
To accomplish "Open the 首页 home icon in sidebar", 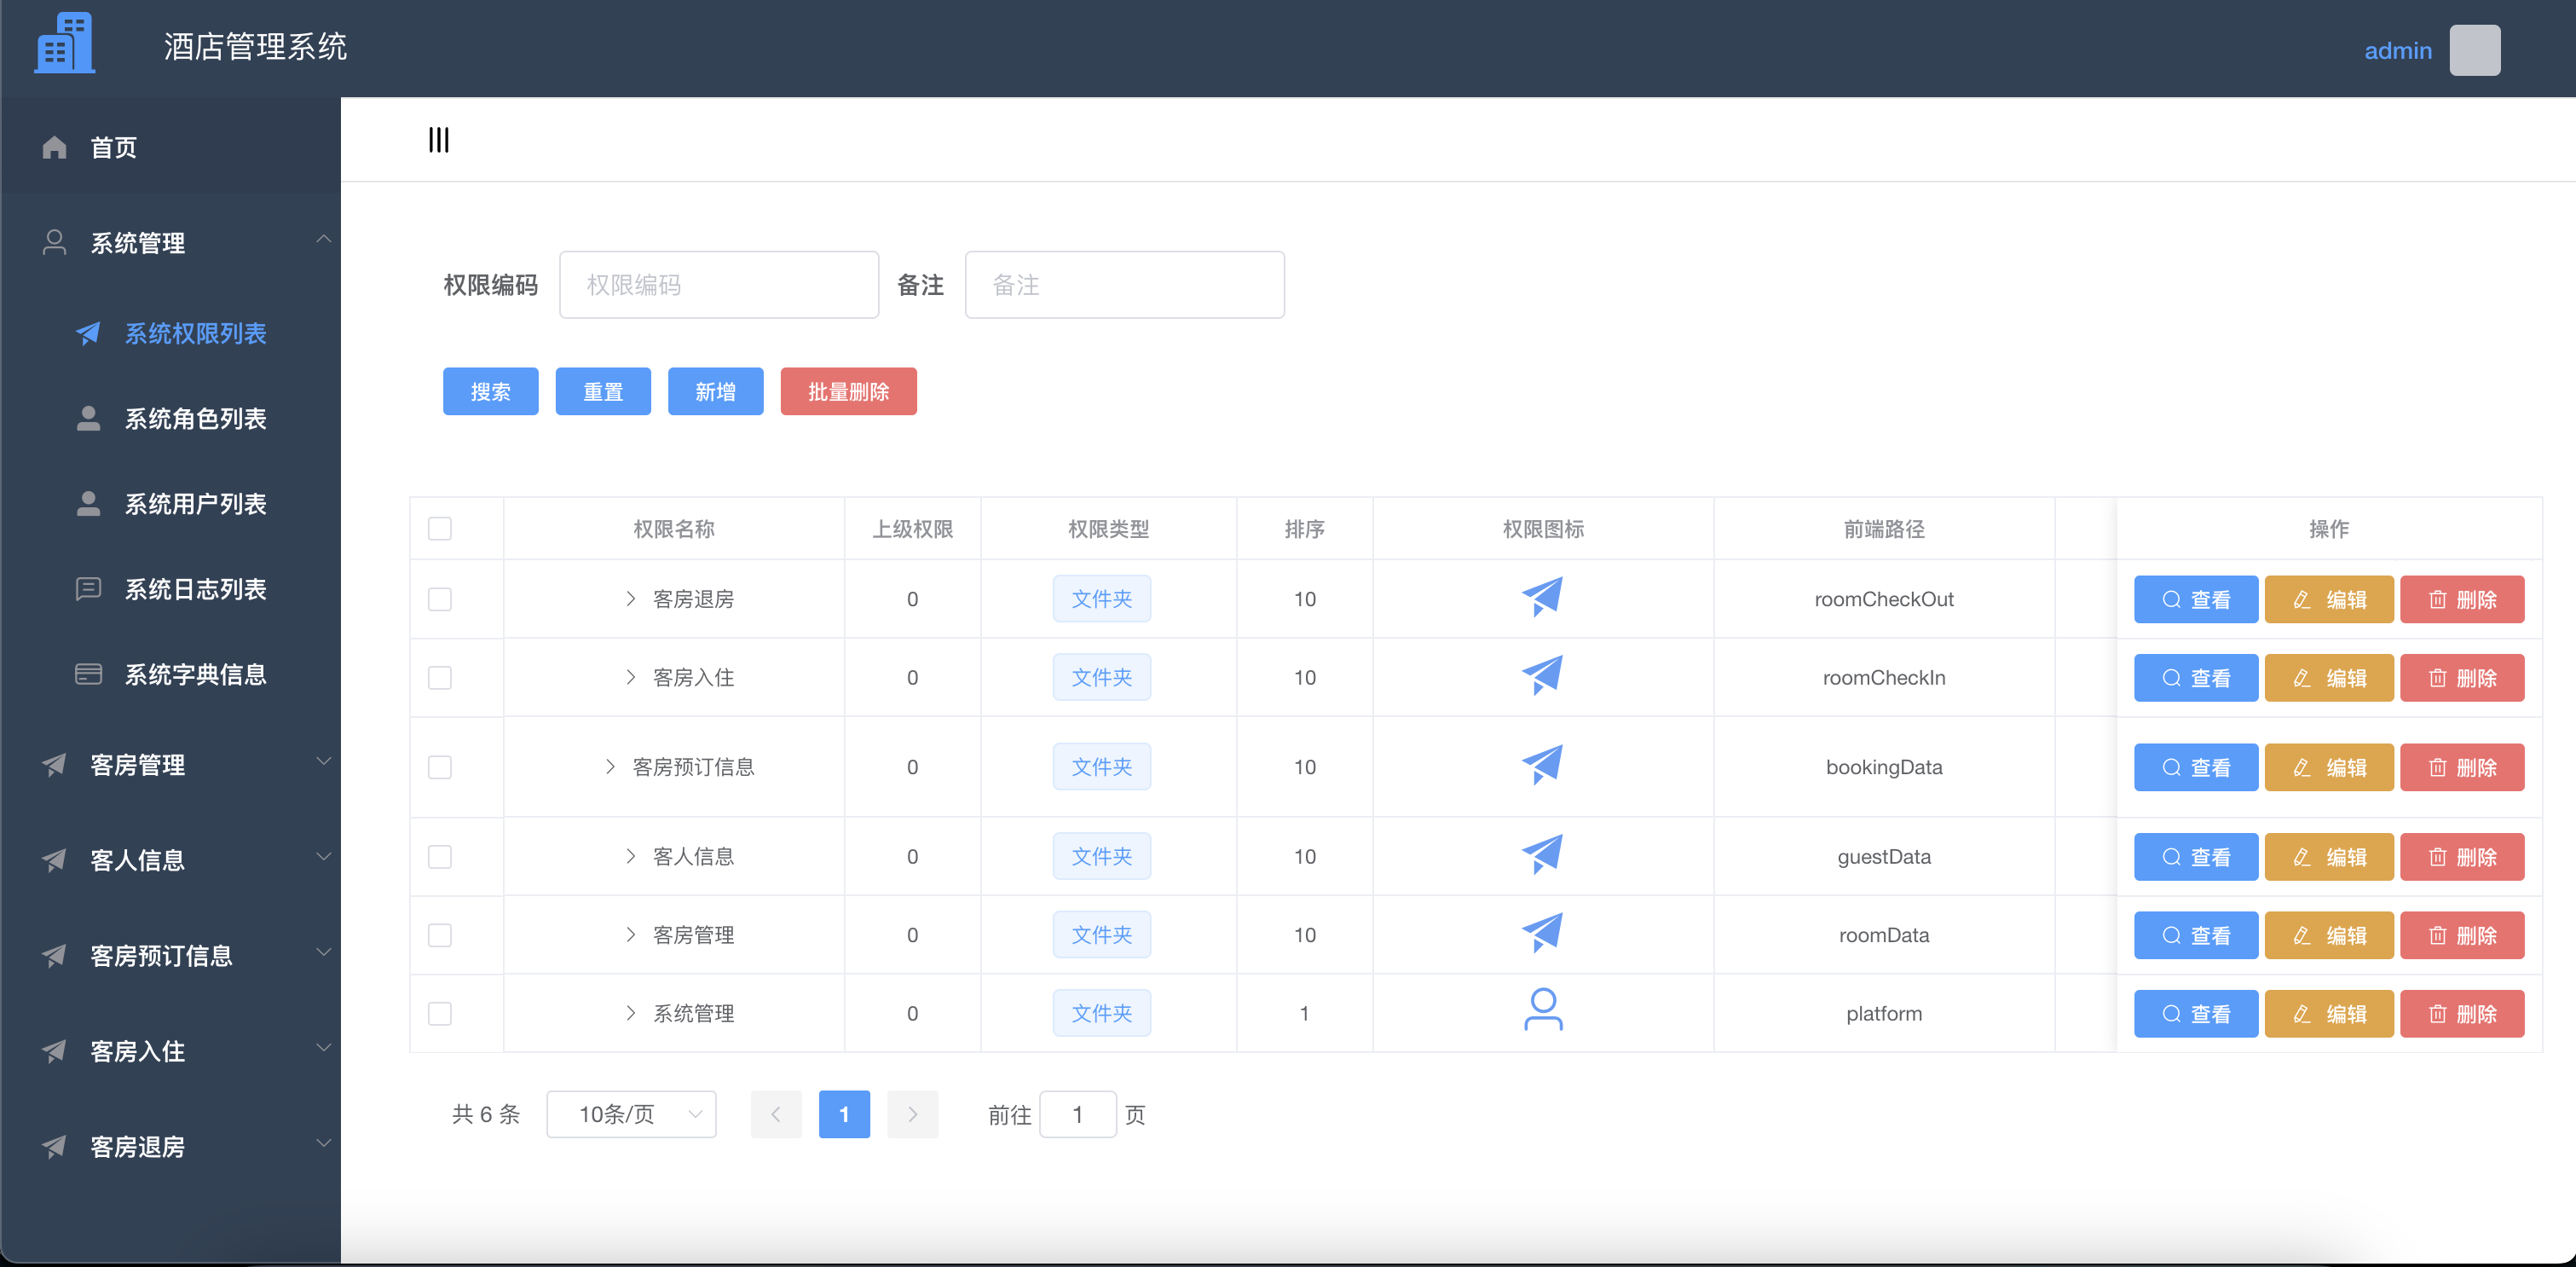I will click(54, 147).
